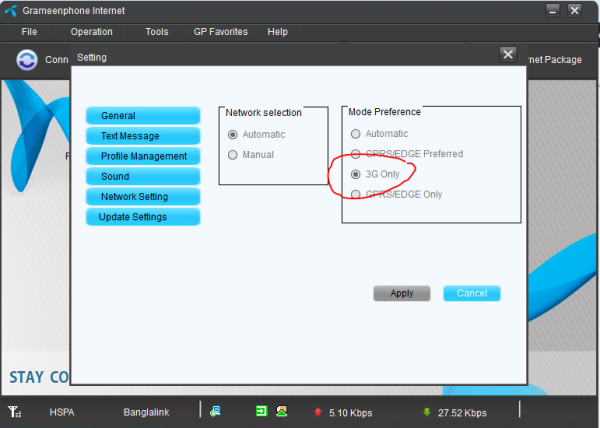Click the Grameenphone Internet window title

tap(73, 11)
